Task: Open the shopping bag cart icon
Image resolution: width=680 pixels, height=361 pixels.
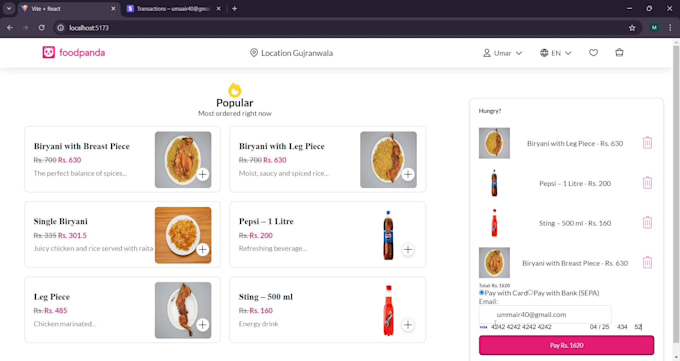Action: point(619,53)
